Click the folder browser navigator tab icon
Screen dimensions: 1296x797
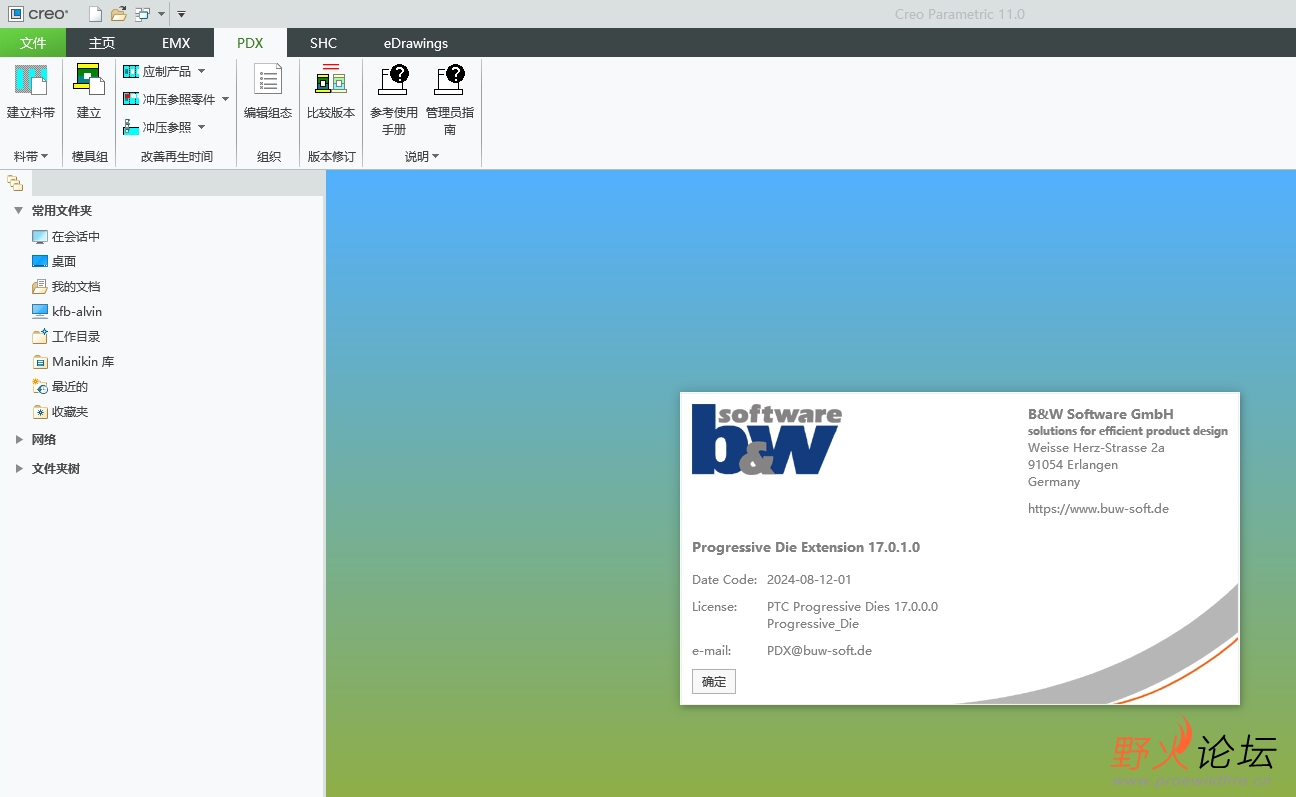click(15, 182)
